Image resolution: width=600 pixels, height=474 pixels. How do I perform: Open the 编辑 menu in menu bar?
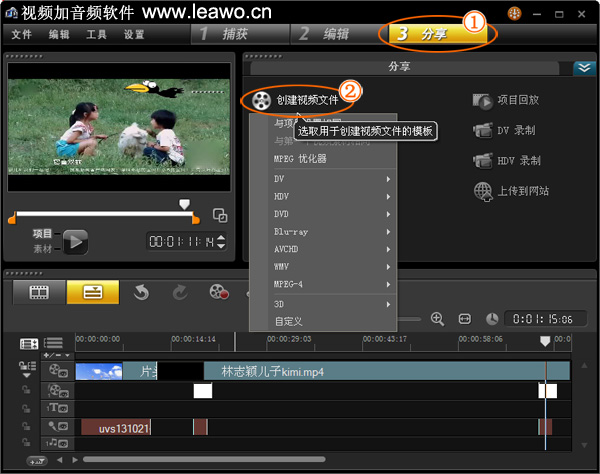click(x=59, y=34)
